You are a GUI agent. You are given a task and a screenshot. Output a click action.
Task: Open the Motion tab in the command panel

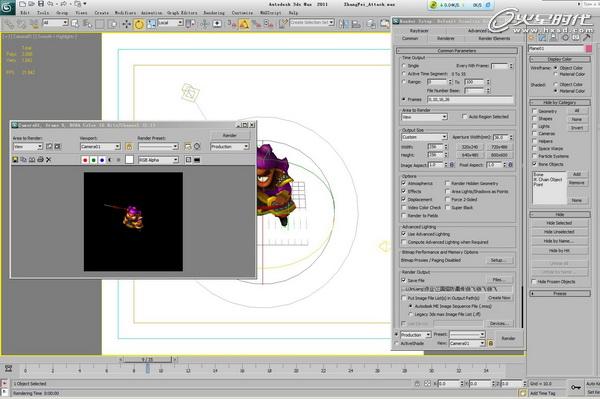coord(565,37)
